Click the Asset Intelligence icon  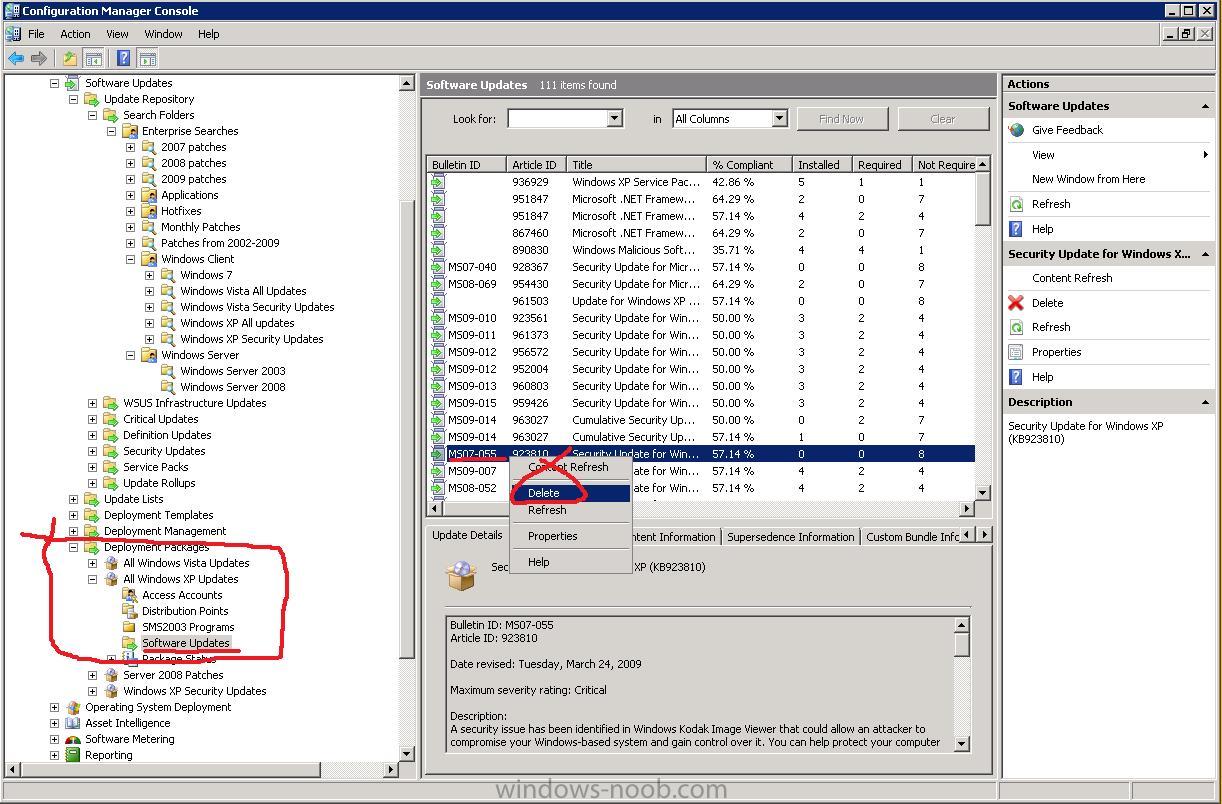click(72, 723)
